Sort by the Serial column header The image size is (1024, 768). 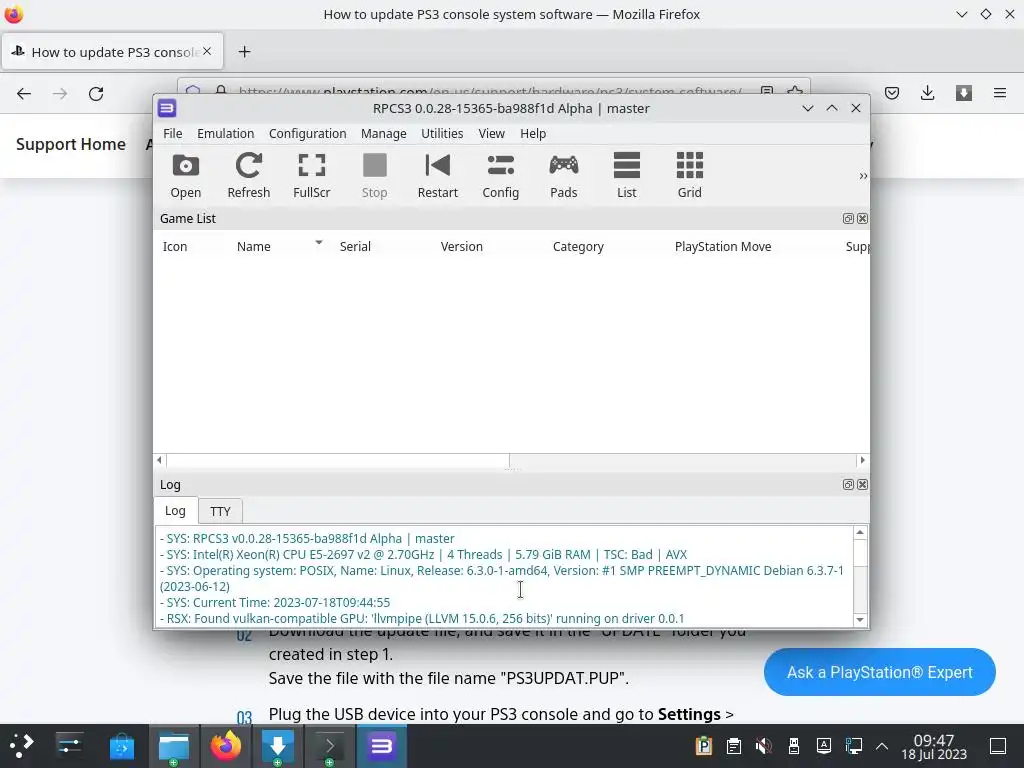[355, 246]
